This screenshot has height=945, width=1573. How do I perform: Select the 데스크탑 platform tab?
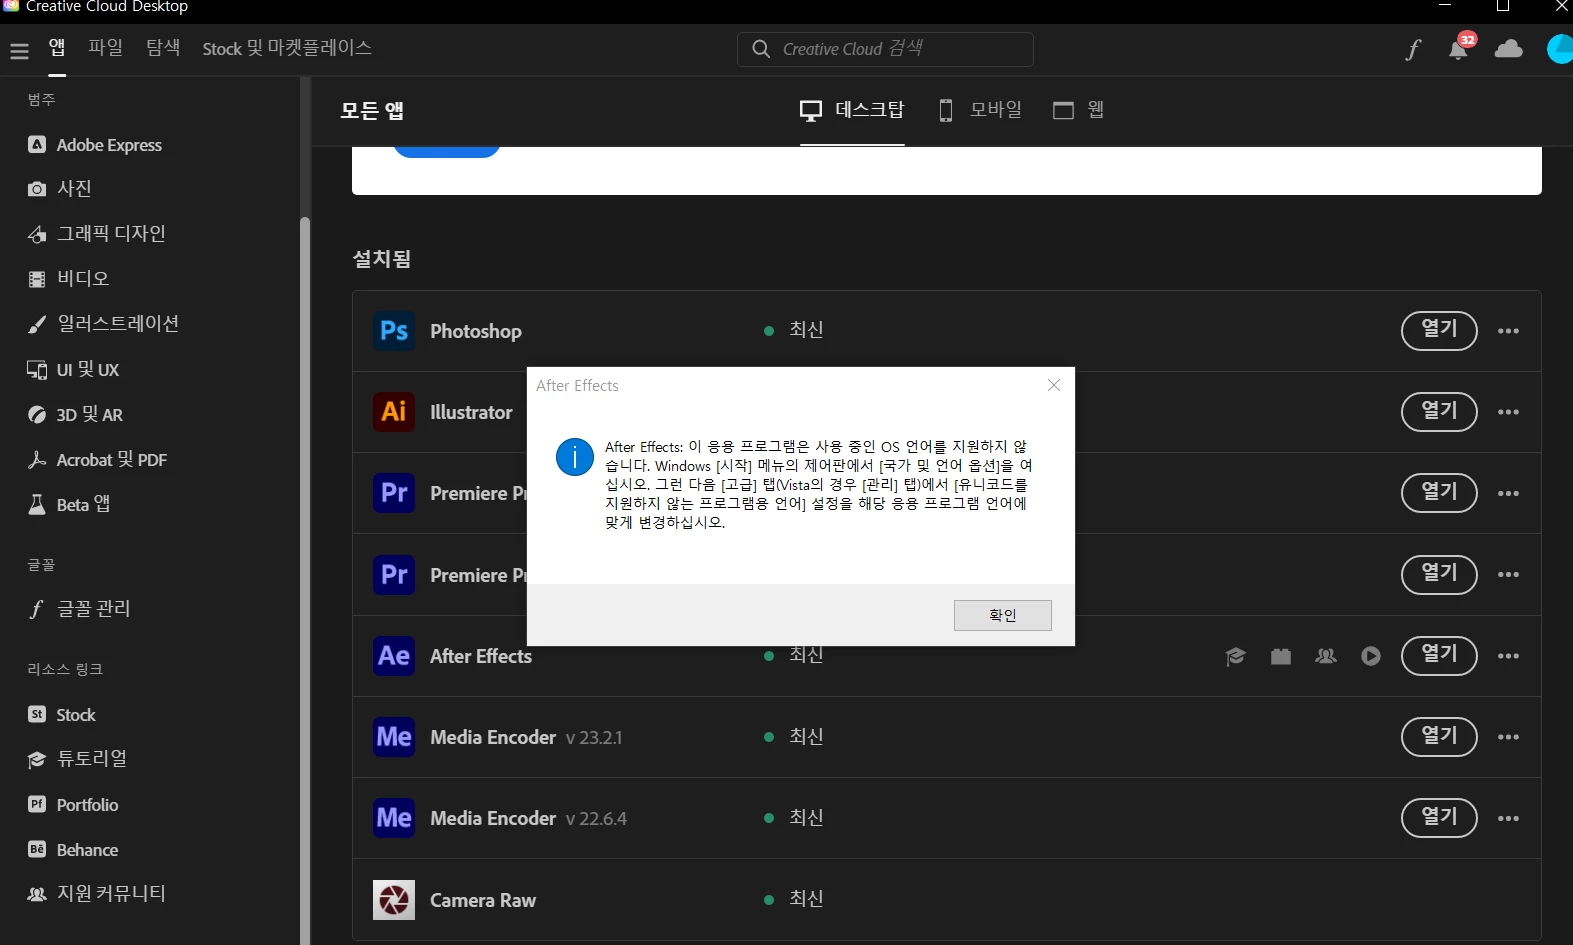(x=852, y=110)
